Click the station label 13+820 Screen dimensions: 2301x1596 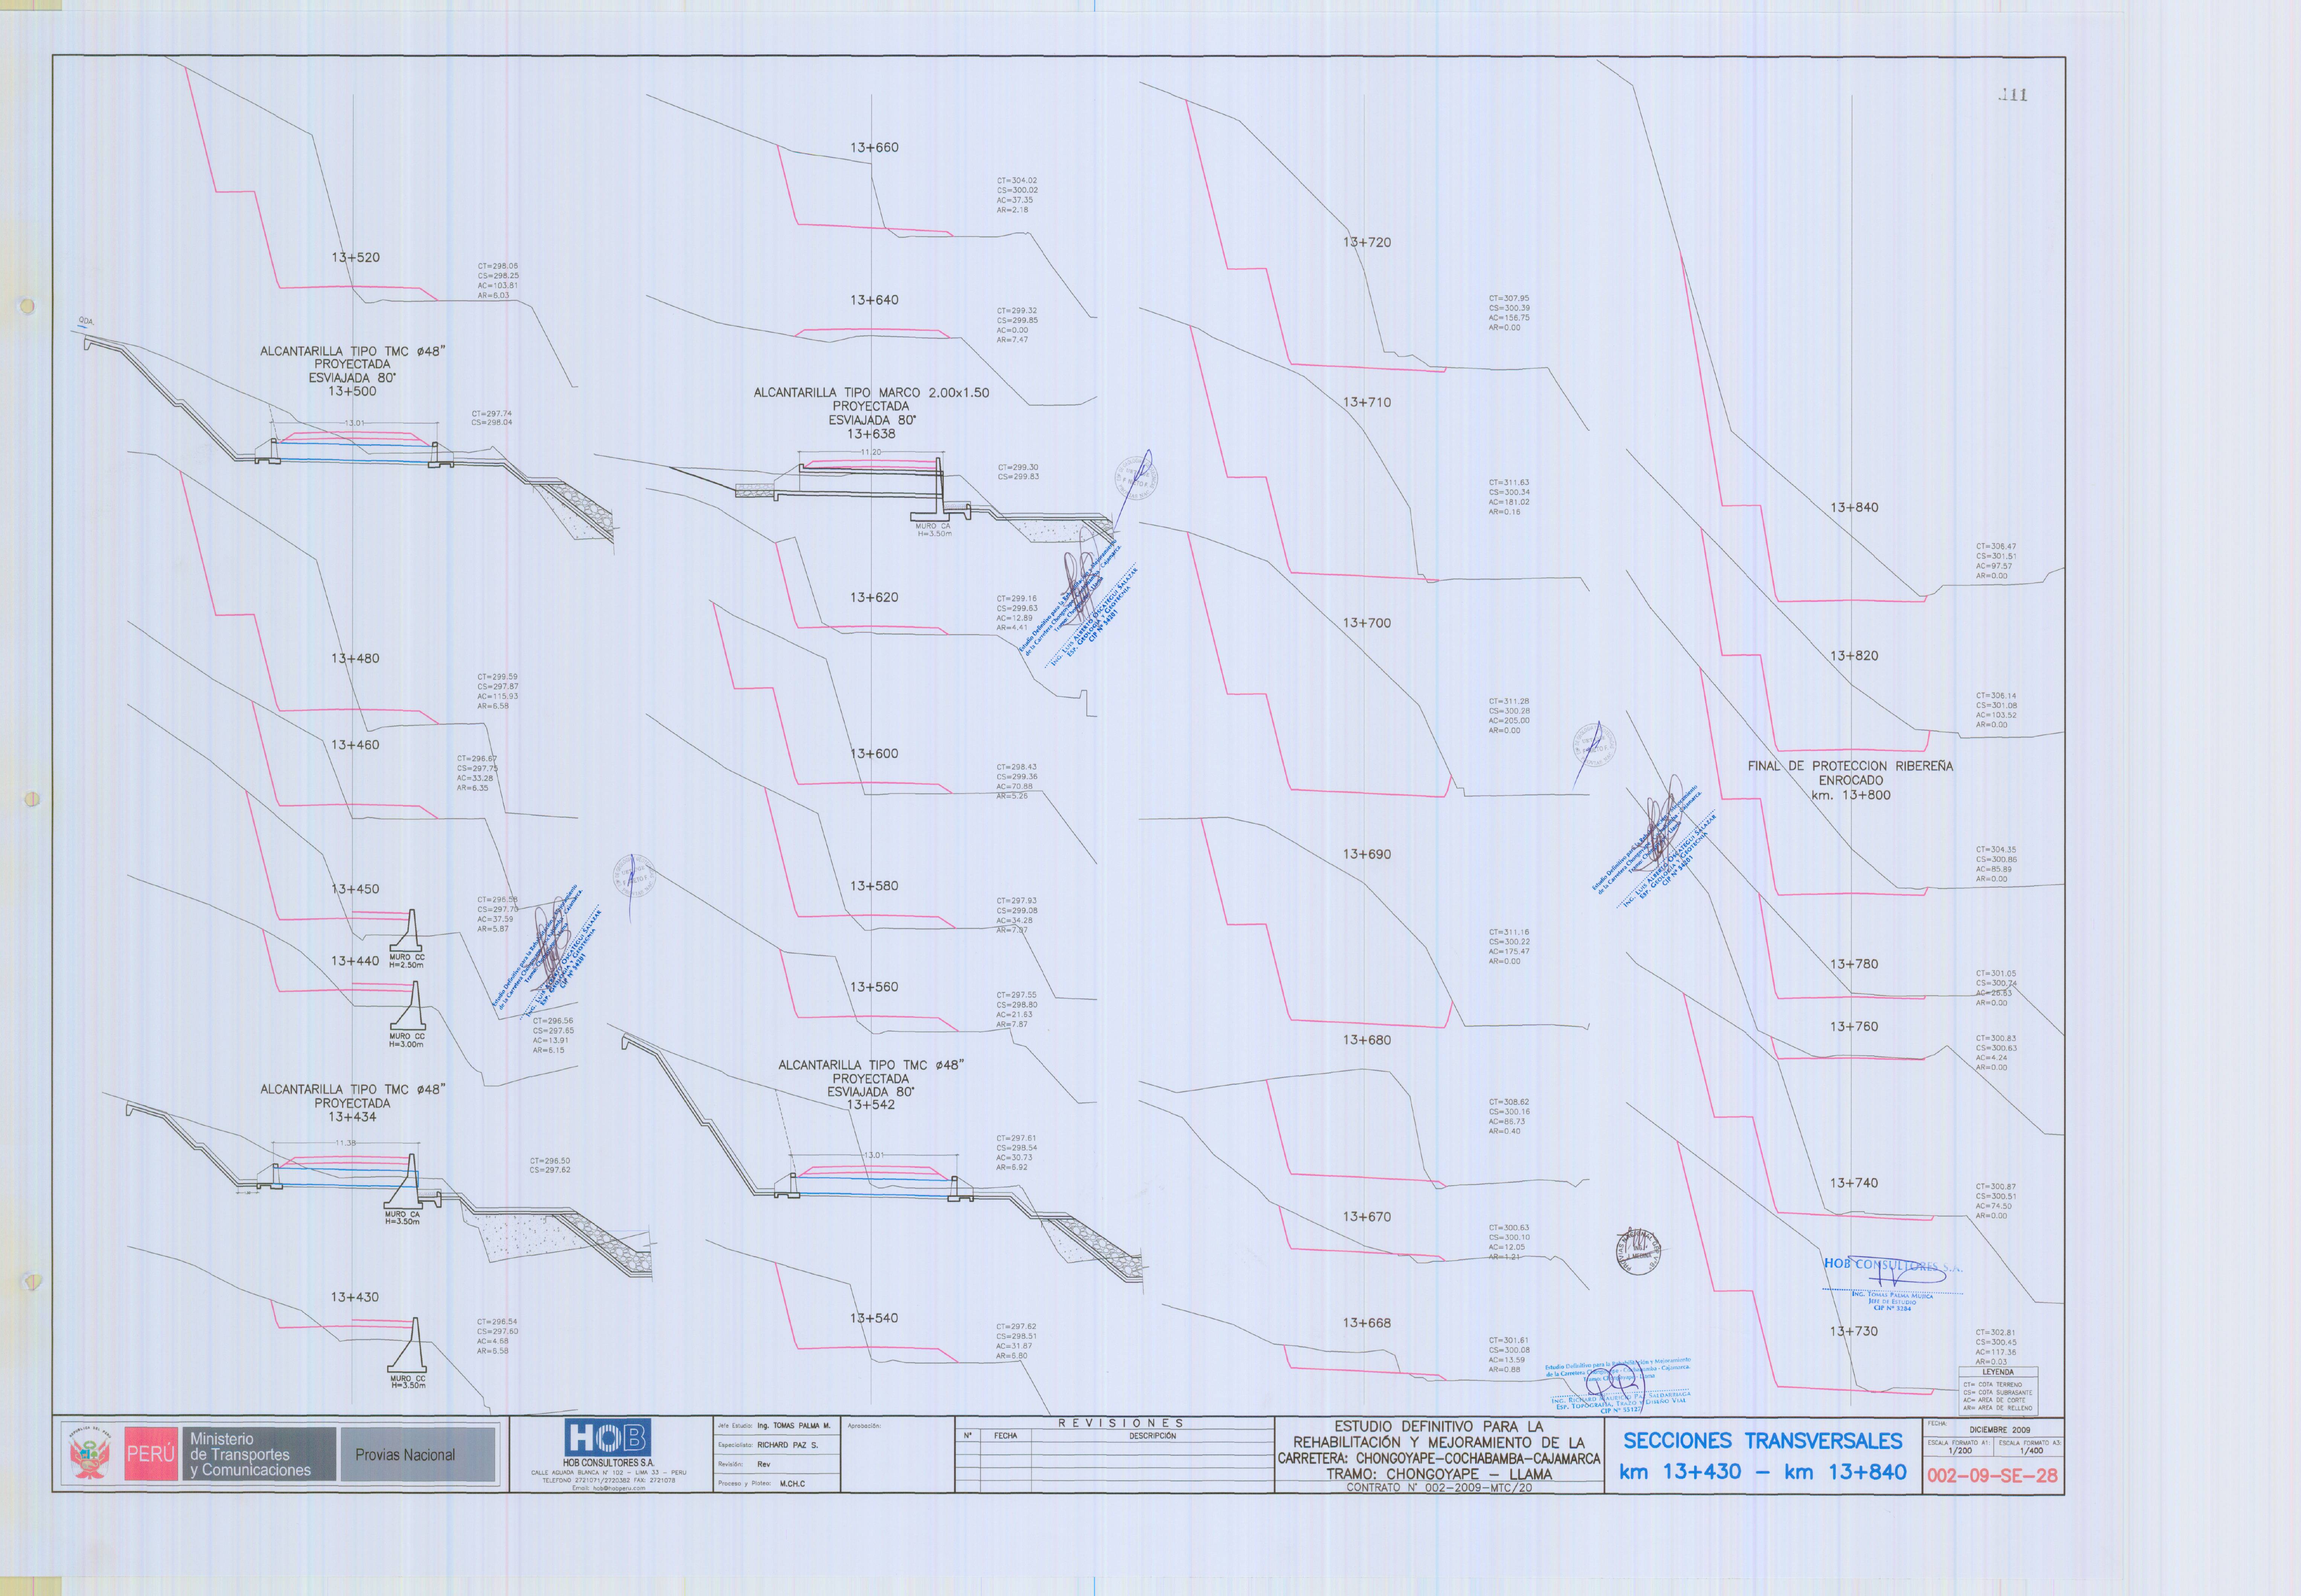pyautogui.click(x=1854, y=656)
